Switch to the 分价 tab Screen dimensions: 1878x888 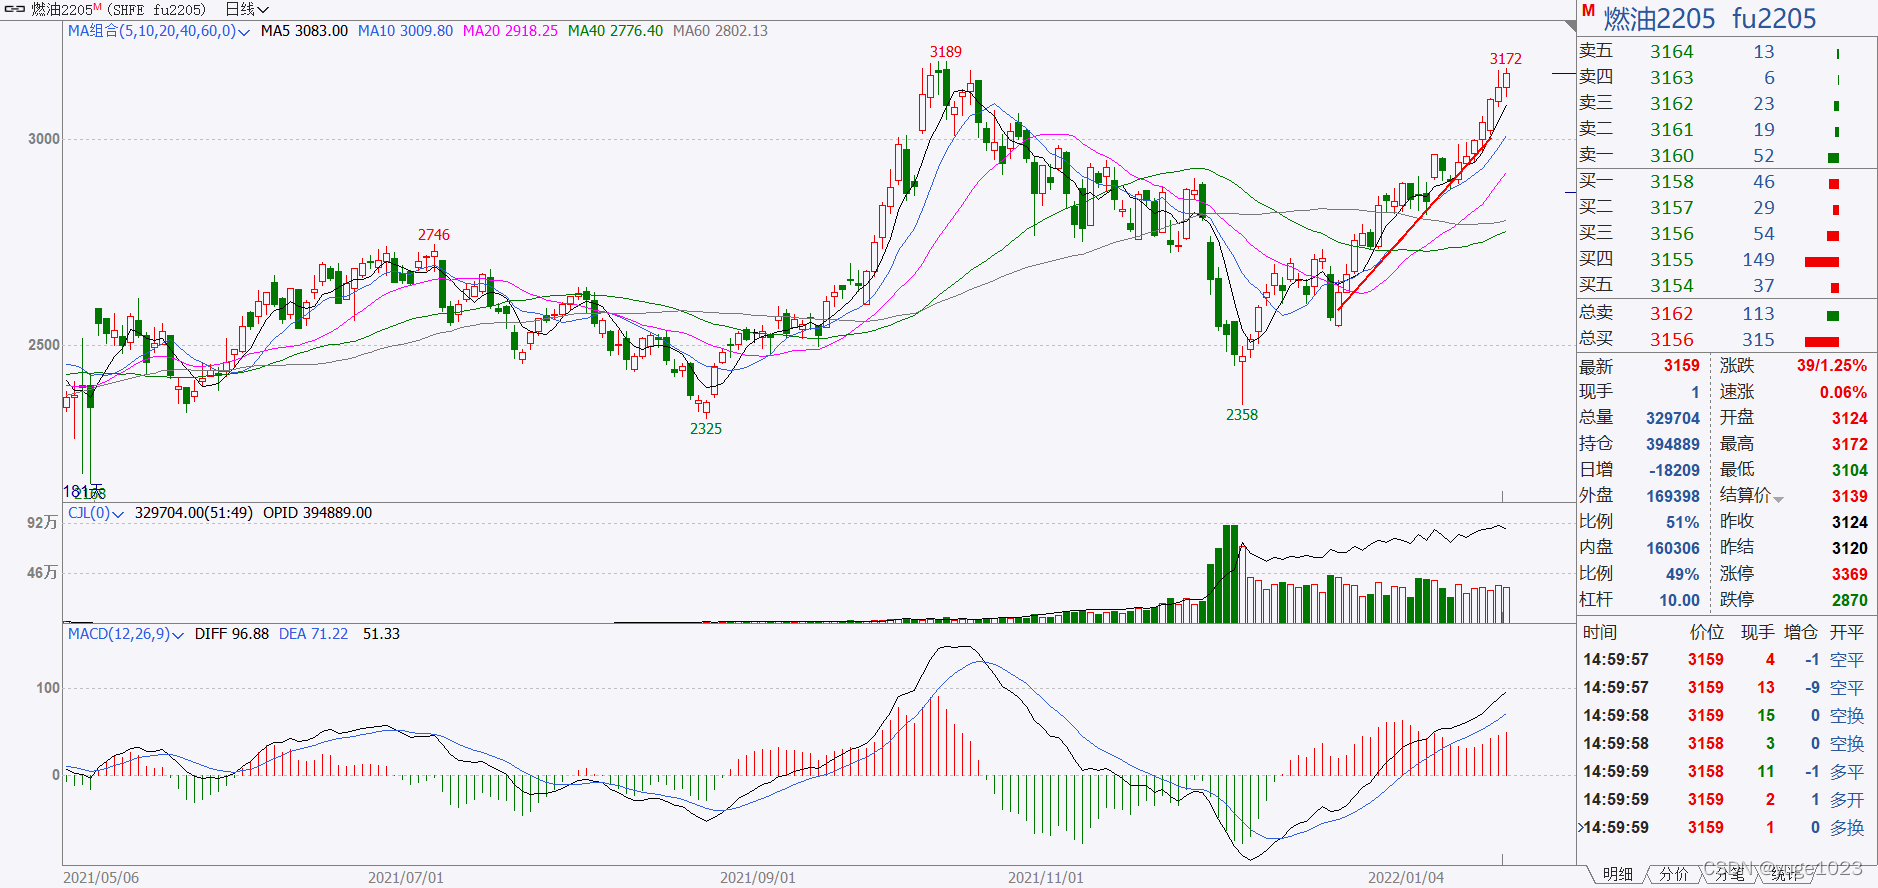pyautogui.click(x=1673, y=874)
